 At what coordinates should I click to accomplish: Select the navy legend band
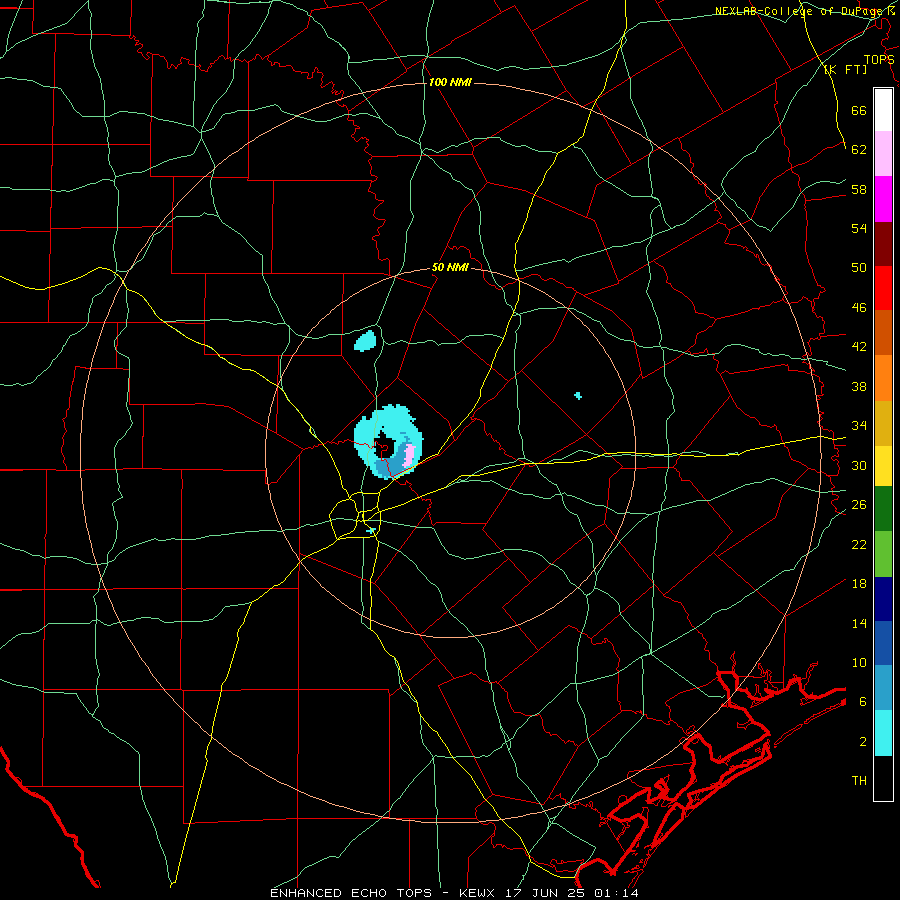(883, 599)
